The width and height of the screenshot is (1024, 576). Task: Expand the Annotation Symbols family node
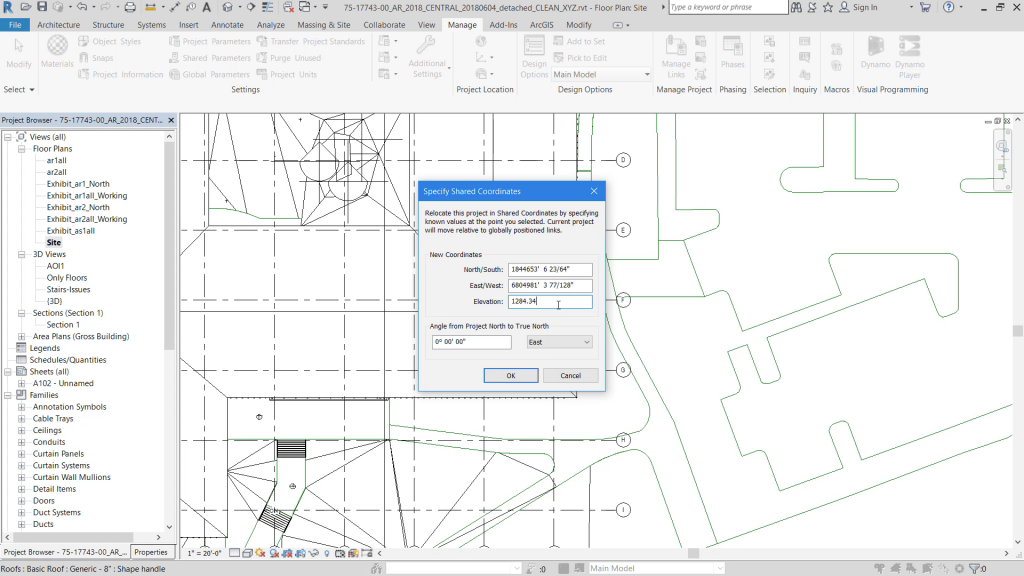(x=21, y=407)
